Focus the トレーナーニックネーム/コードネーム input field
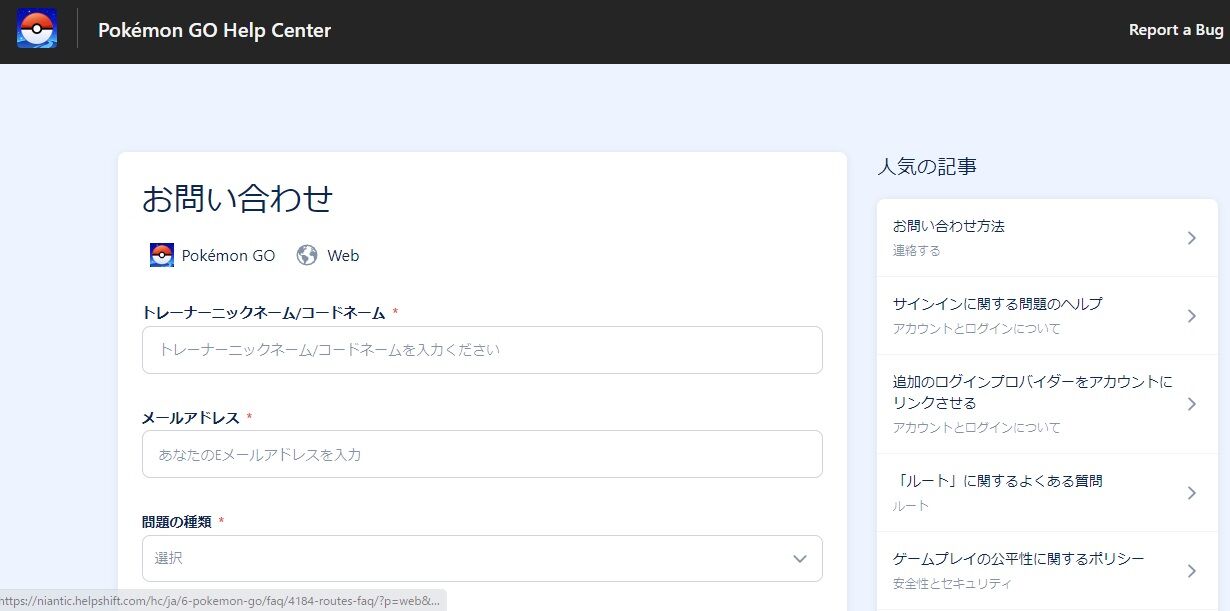 (x=482, y=350)
